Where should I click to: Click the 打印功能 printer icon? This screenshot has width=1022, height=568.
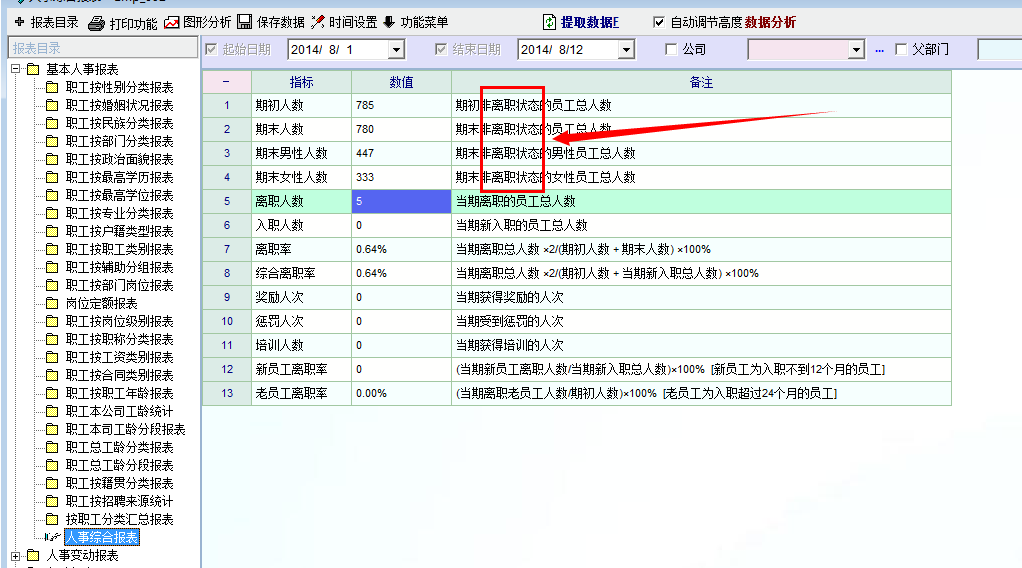pyautogui.click(x=96, y=23)
